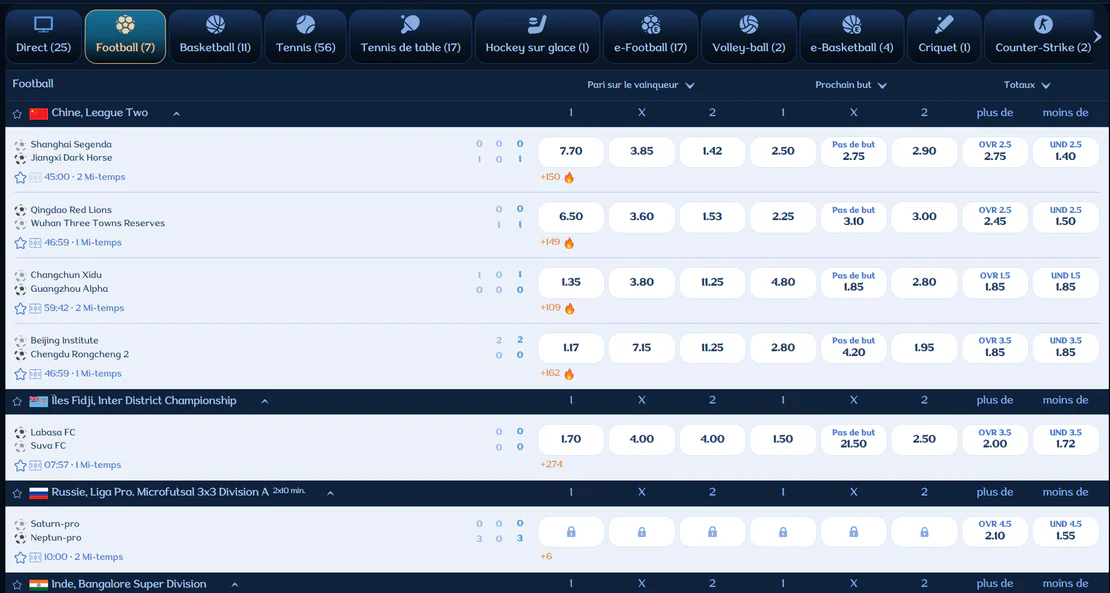Click the fire icon beside +109
This screenshot has width=1110, height=593.
coord(569,309)
